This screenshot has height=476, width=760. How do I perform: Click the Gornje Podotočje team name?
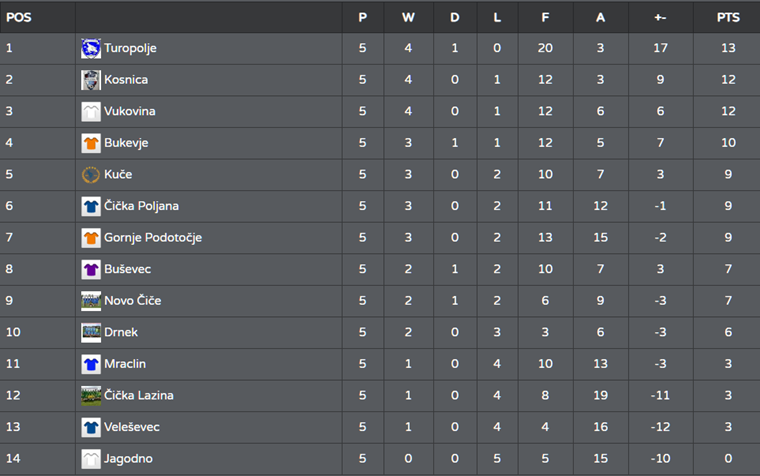pos(153,238)
